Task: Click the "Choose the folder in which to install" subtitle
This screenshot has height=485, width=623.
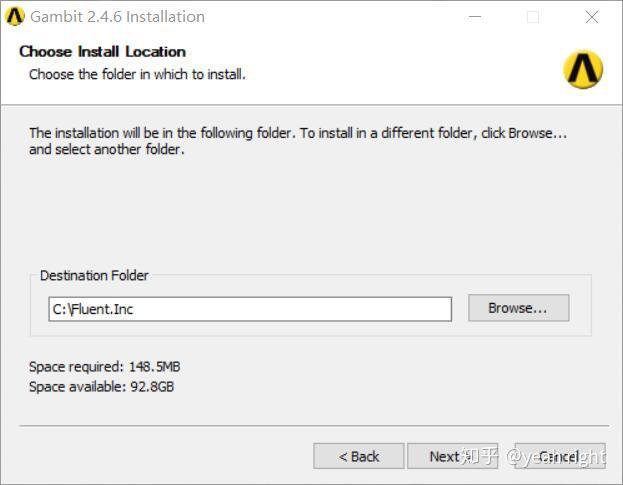Action: coord(137,74)
